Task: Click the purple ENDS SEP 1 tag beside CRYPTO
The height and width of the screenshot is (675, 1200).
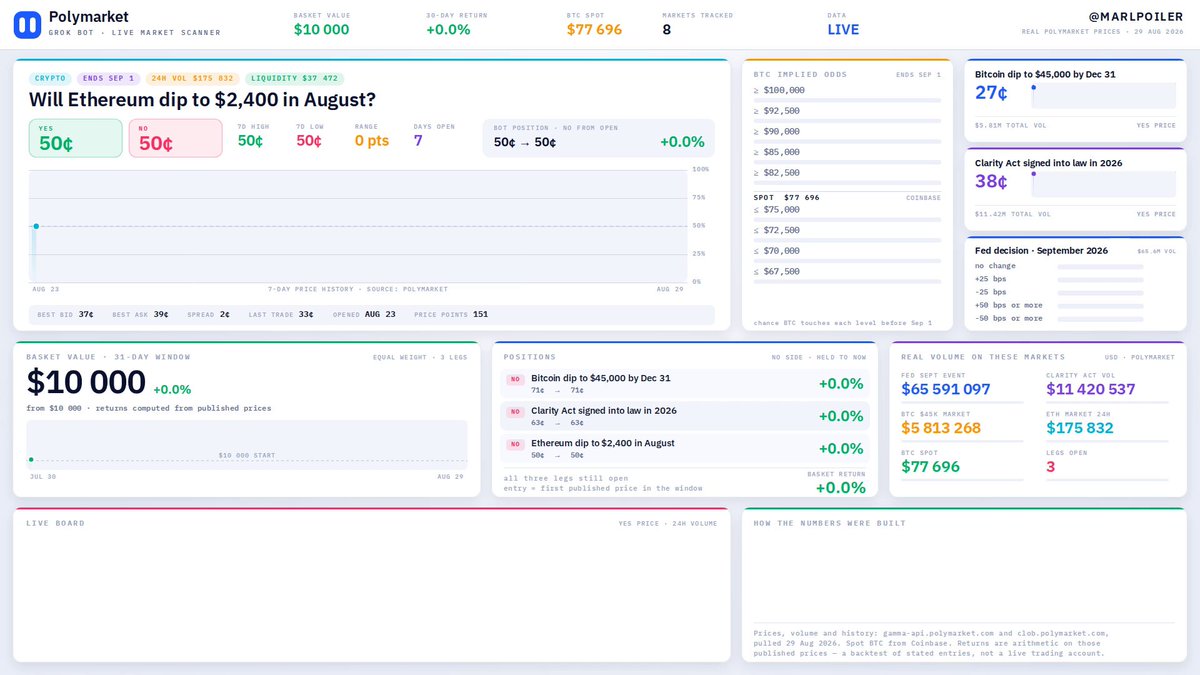Action: 108,78
